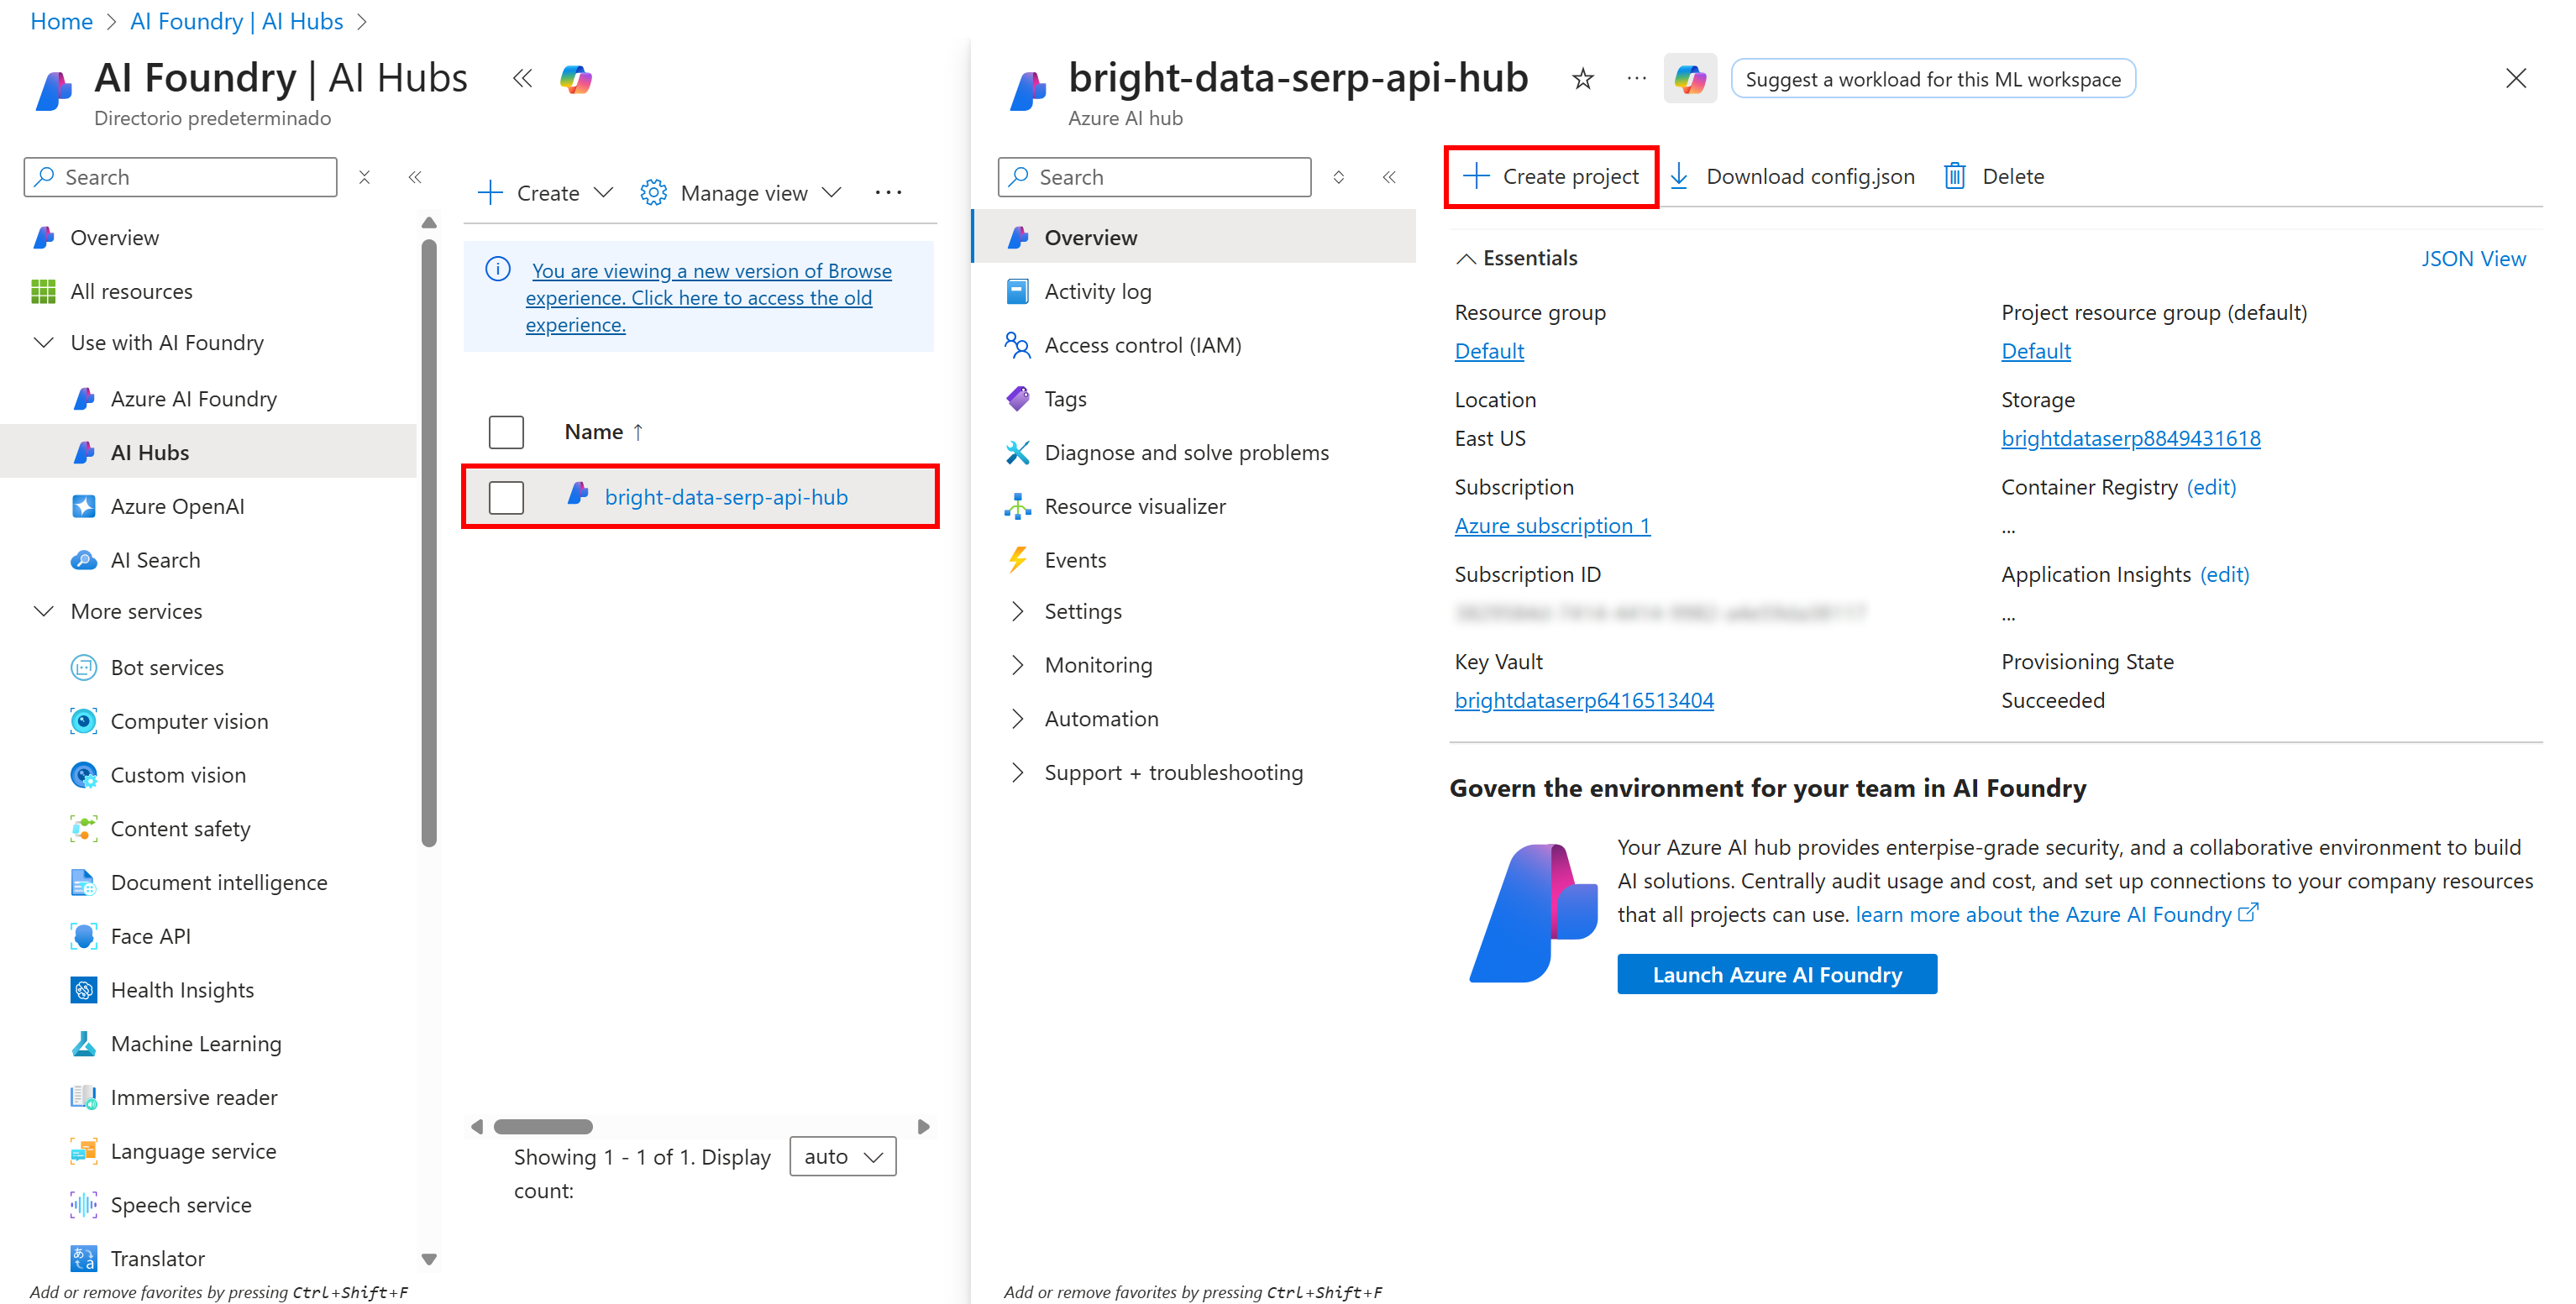Tick the select-all checkbox next to Name

pos(506,432)
